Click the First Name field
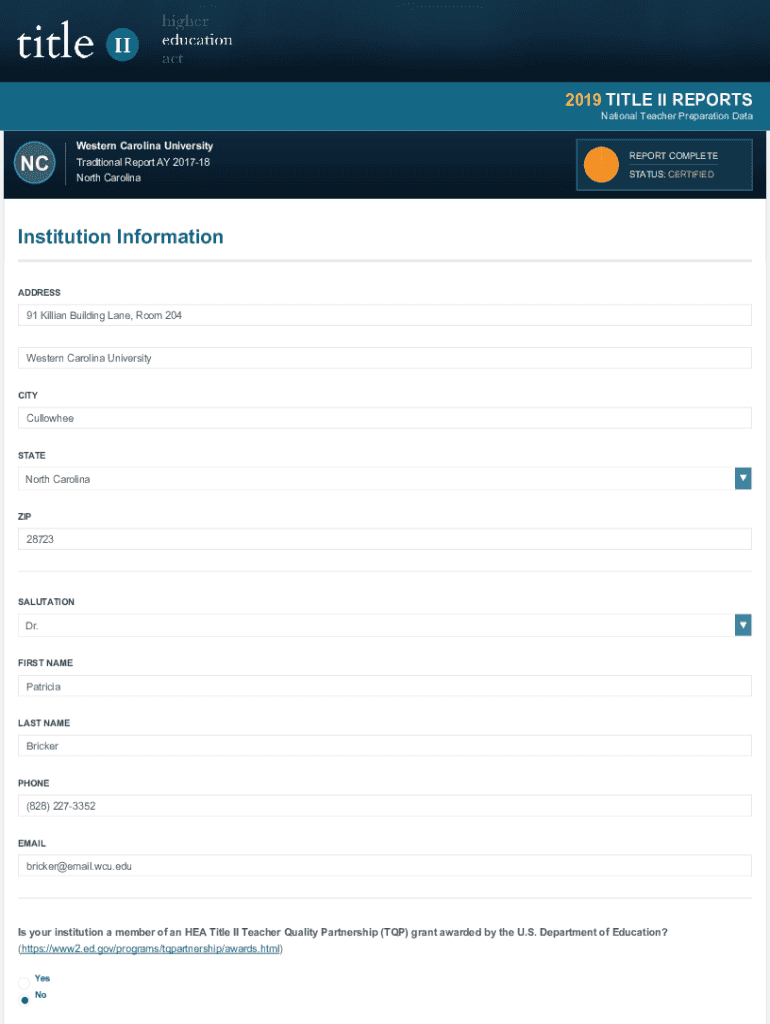The width and height of the screenshot is (770, 1024). [x=384, y=686]
